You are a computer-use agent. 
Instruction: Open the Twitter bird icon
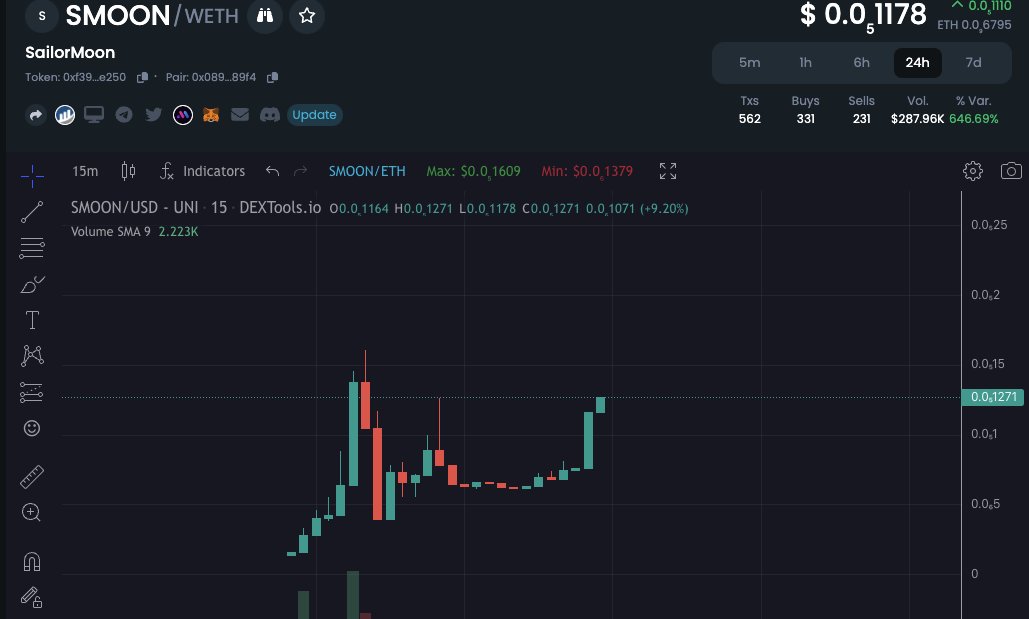(x=154, y=115)
